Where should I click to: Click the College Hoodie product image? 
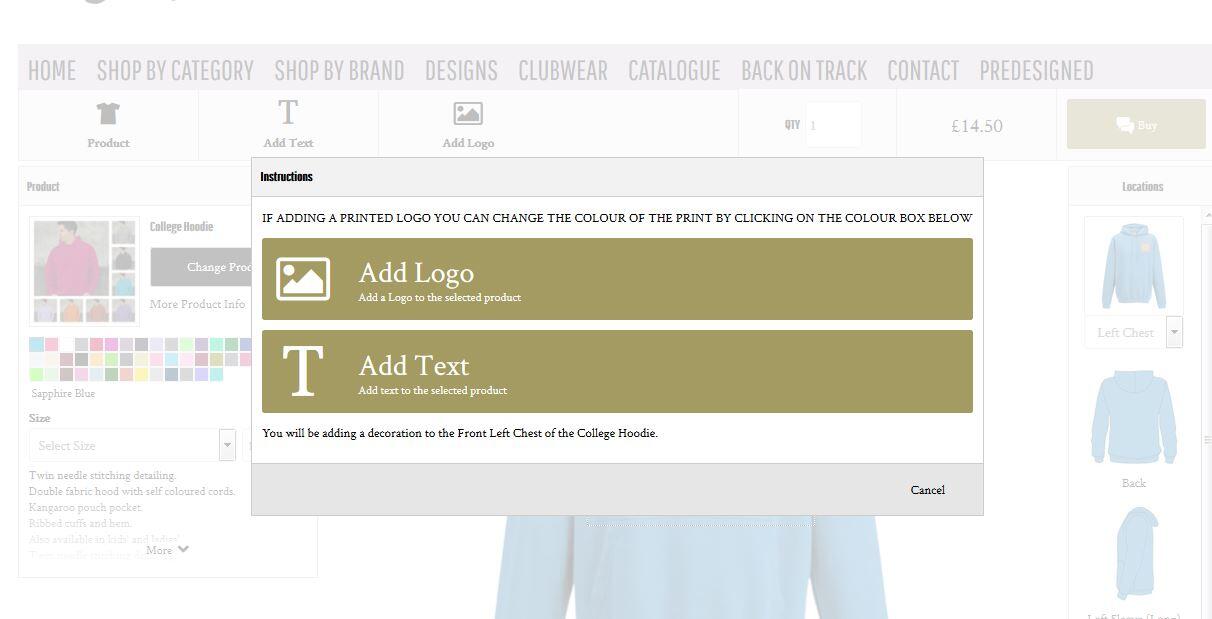tap(71, 259)
